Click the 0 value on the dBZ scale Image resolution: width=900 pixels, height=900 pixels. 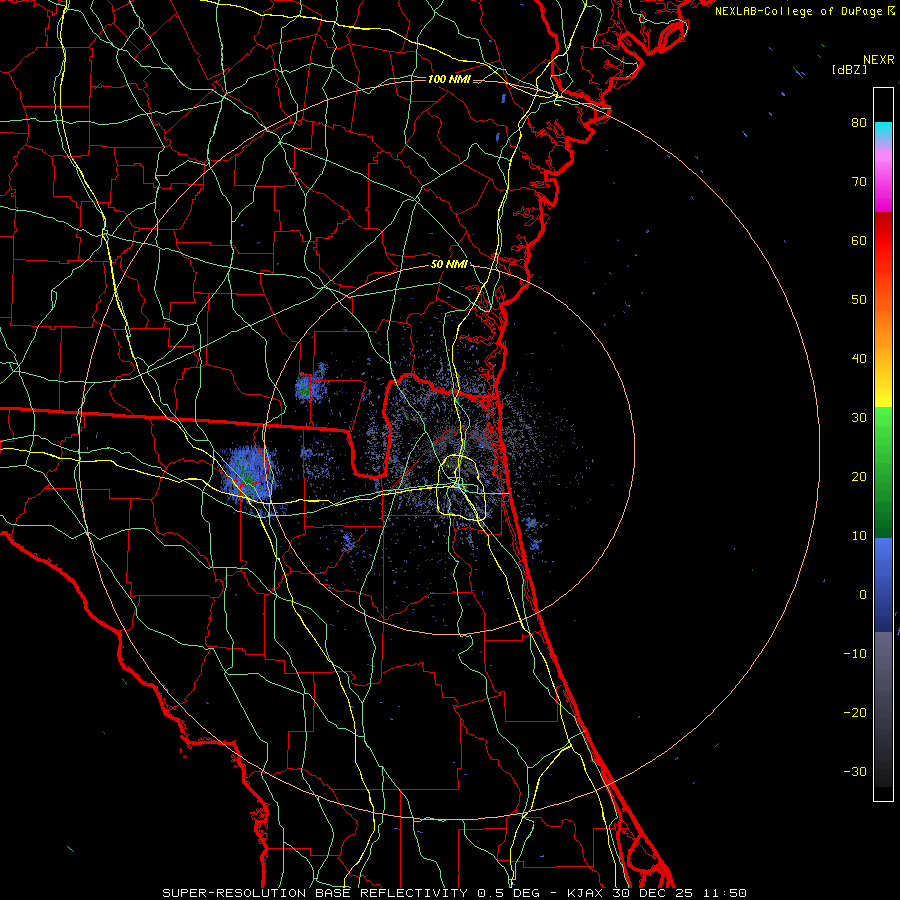coord(863,595)
